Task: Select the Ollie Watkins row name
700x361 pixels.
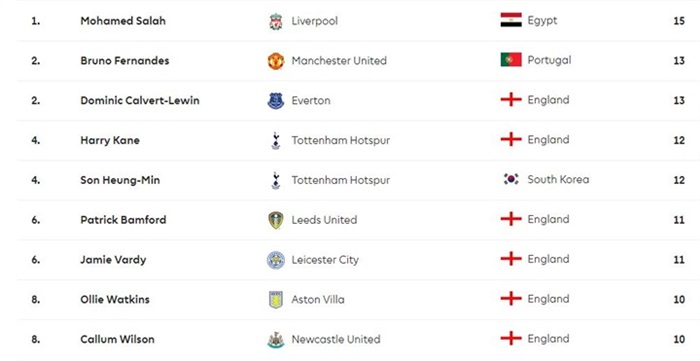Action: (115, 299)
